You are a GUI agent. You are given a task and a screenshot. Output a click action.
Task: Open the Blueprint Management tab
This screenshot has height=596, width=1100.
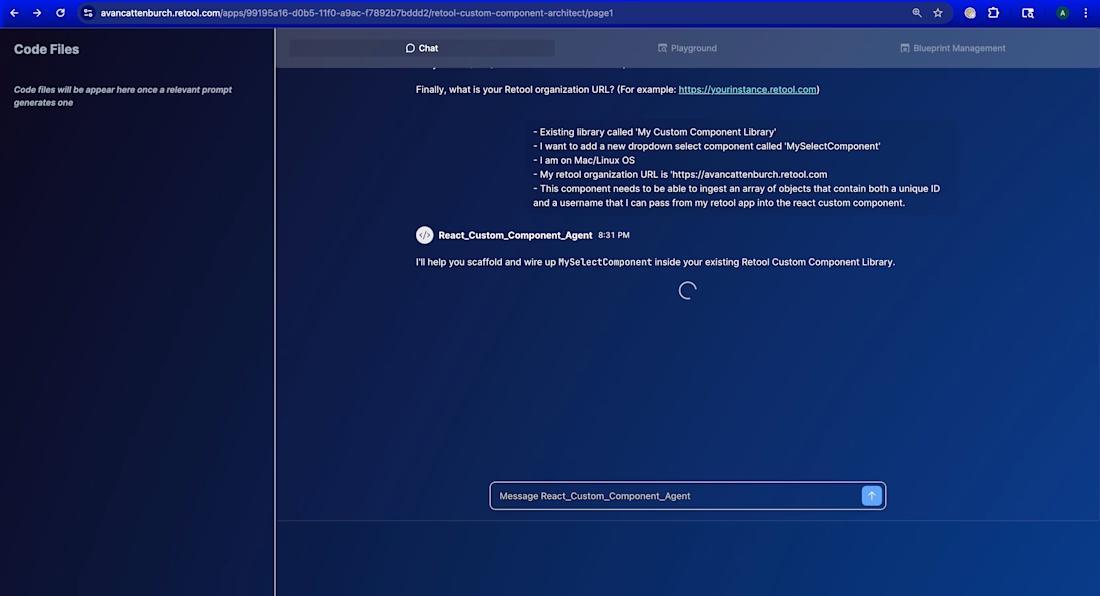tap(952, 48)
